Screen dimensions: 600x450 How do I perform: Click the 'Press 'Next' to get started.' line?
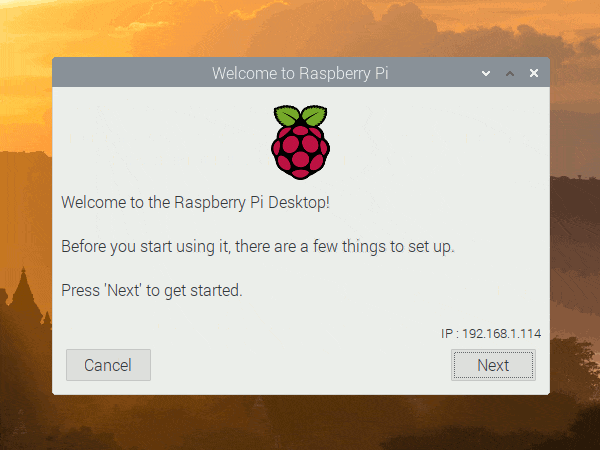coord(152,290)
